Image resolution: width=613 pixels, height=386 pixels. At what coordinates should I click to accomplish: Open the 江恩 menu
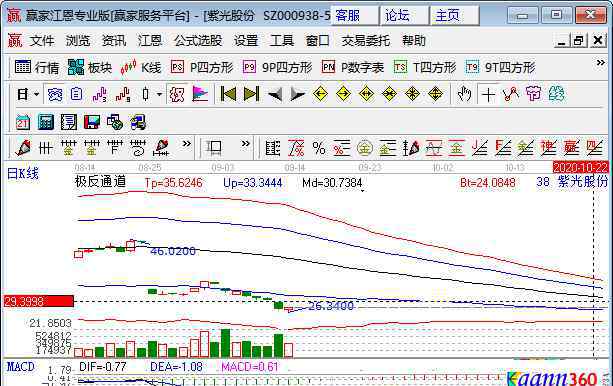click(x=150, y=41)
